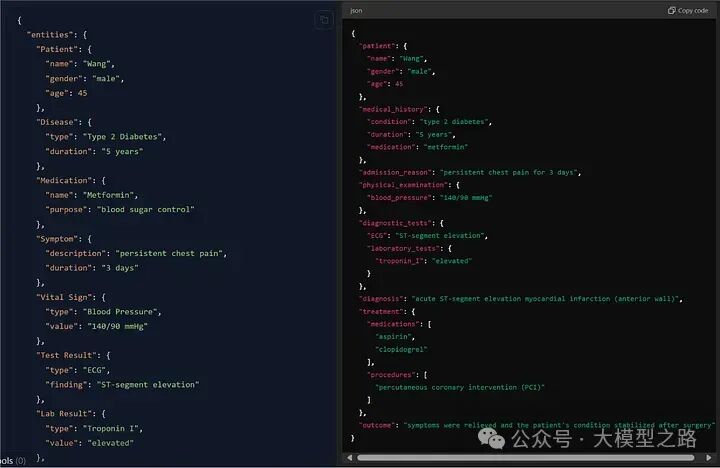Open the Tools (0) tab at bottom left
Viewport: 720px width, 468px height.
coord(12,459)
